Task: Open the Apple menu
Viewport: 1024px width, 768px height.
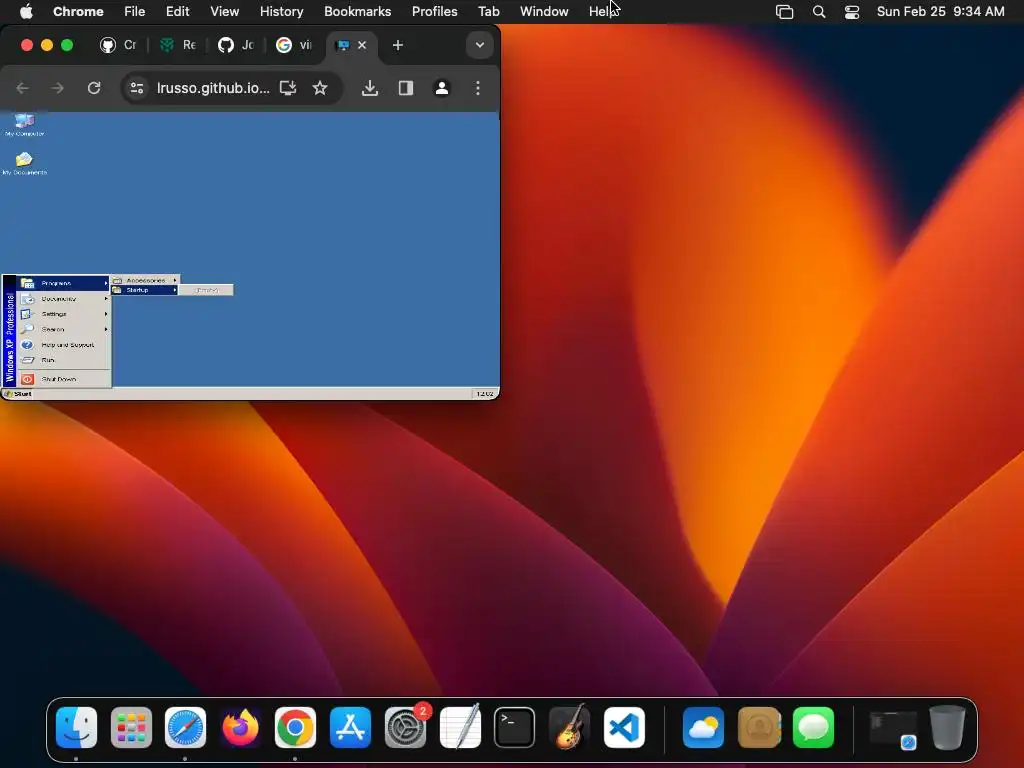Action: [x=25, y=11]
